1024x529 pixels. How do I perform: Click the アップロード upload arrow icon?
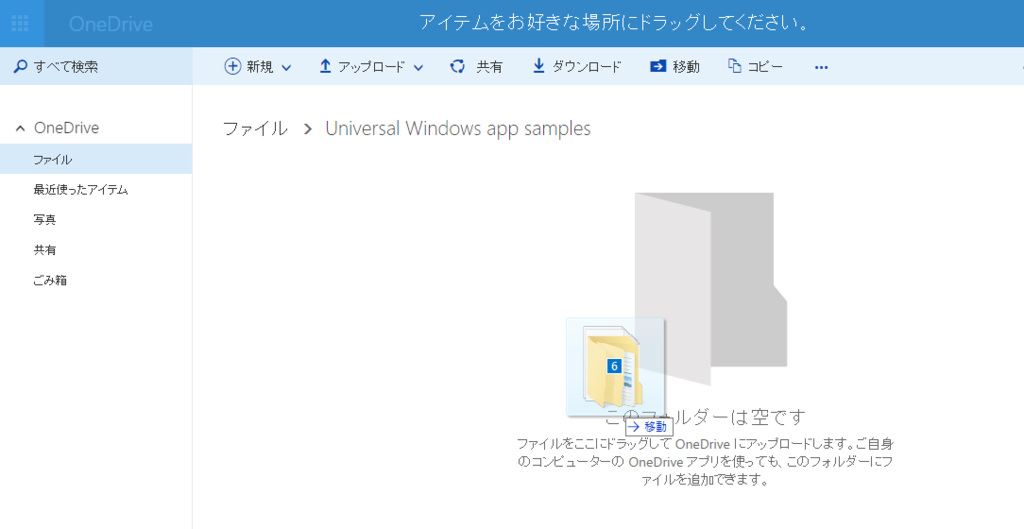[x=325, y=66]
